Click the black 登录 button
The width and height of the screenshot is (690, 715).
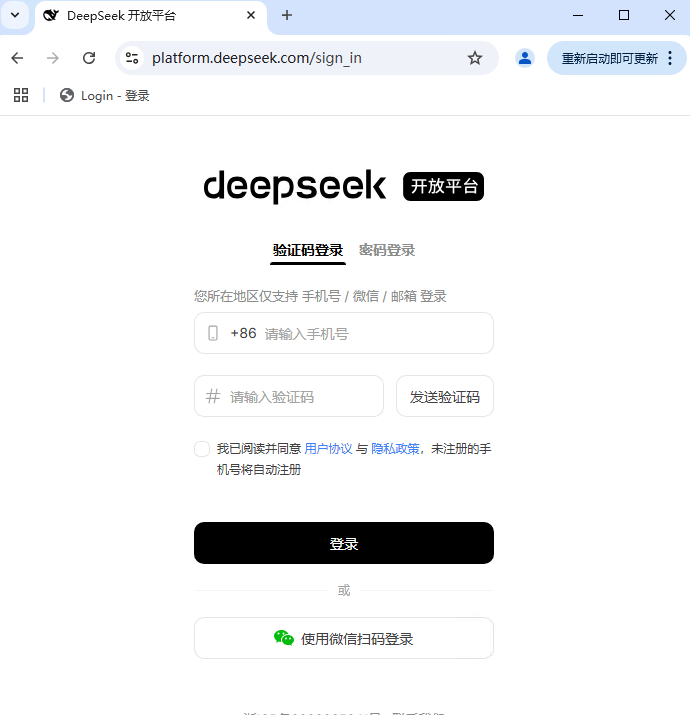coord(344,543)
